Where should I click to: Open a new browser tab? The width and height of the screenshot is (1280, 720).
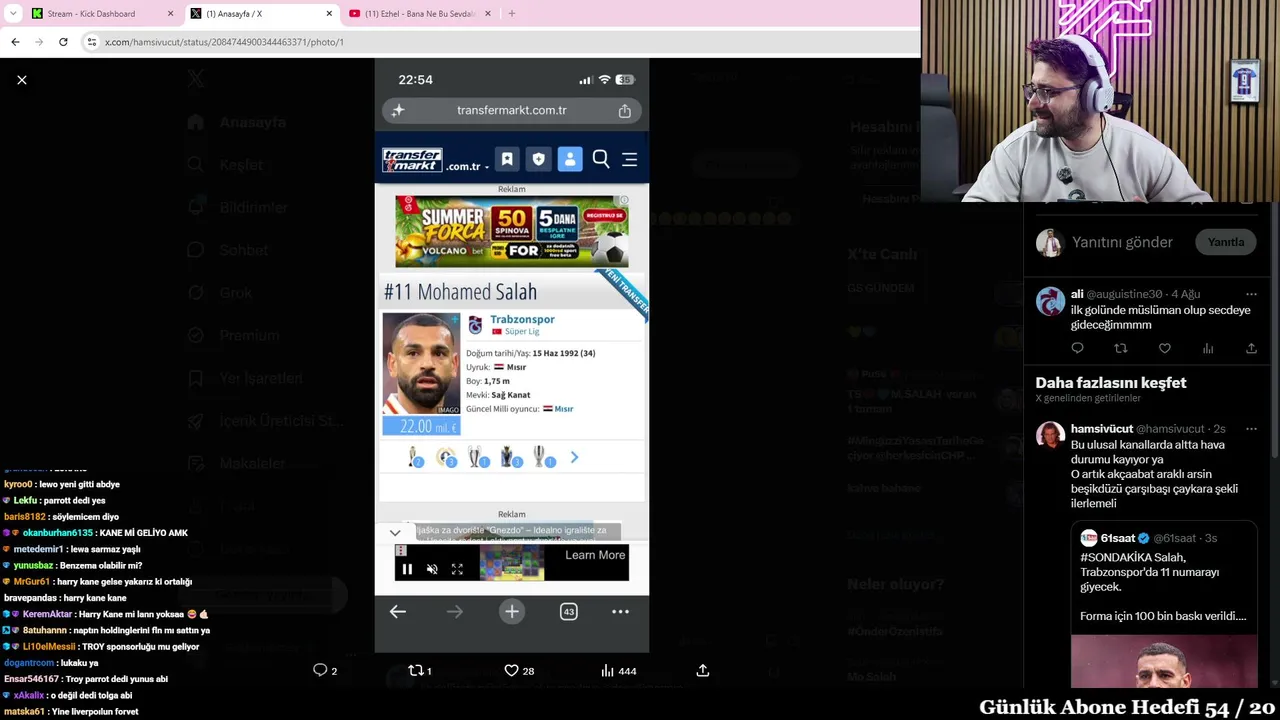coord(512,14)
